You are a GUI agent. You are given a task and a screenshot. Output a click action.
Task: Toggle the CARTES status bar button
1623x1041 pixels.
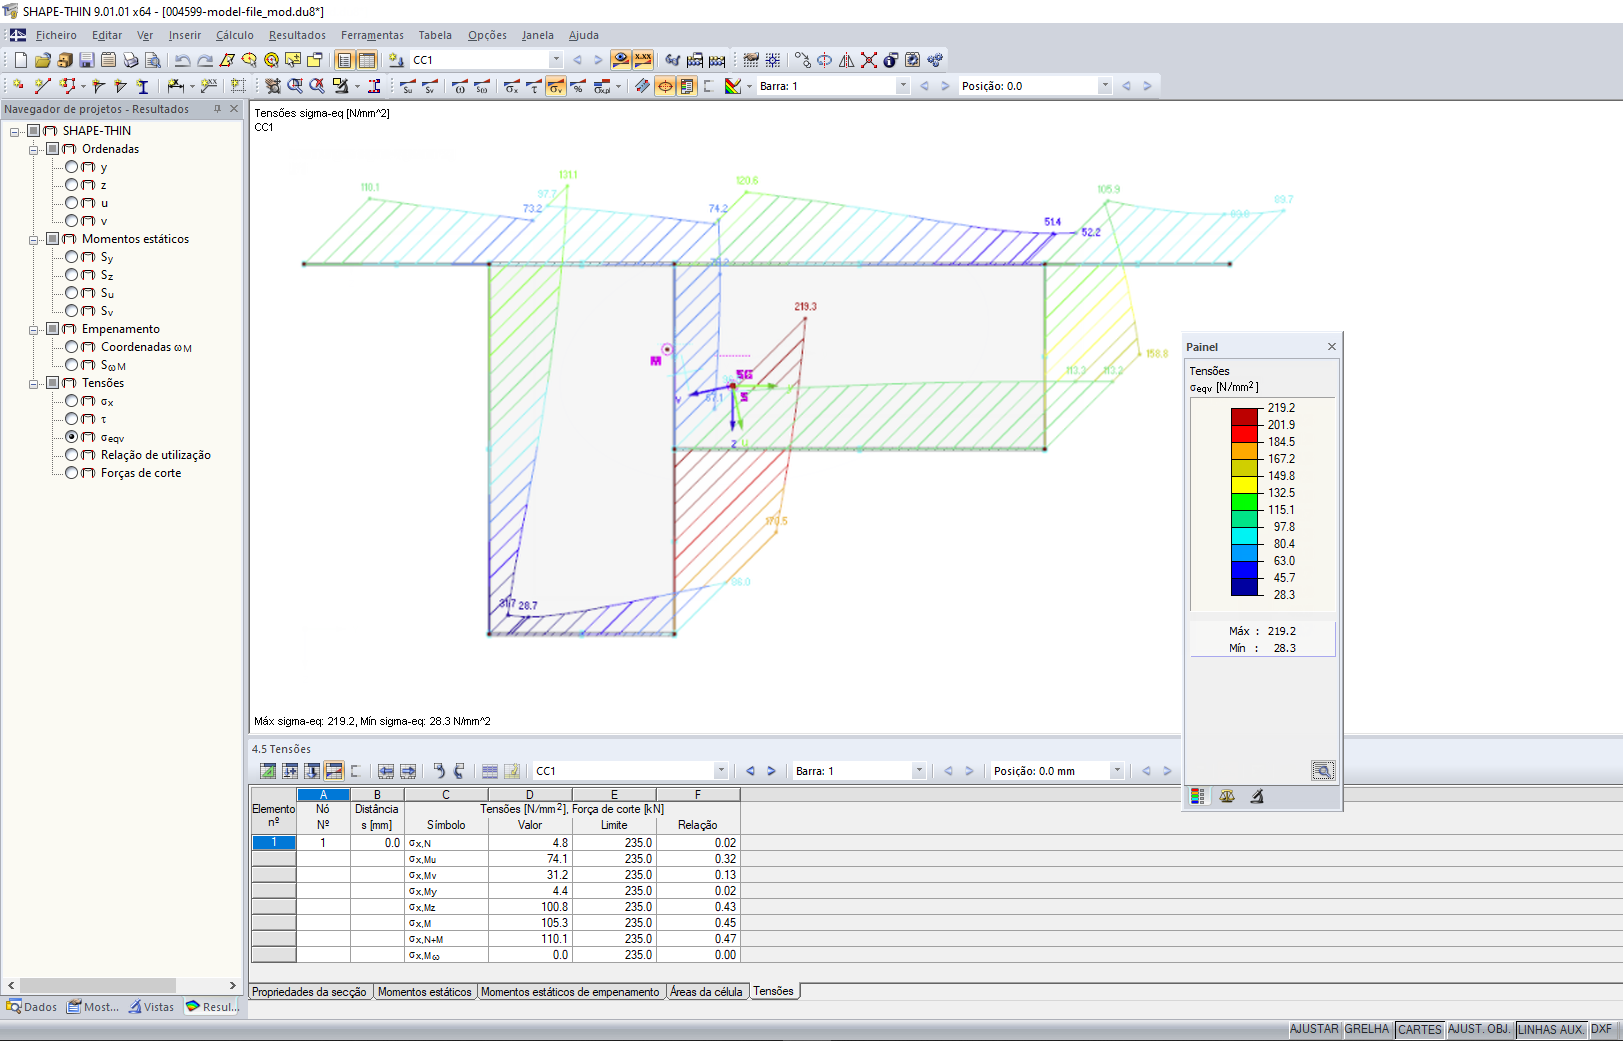point(1420,1029)
